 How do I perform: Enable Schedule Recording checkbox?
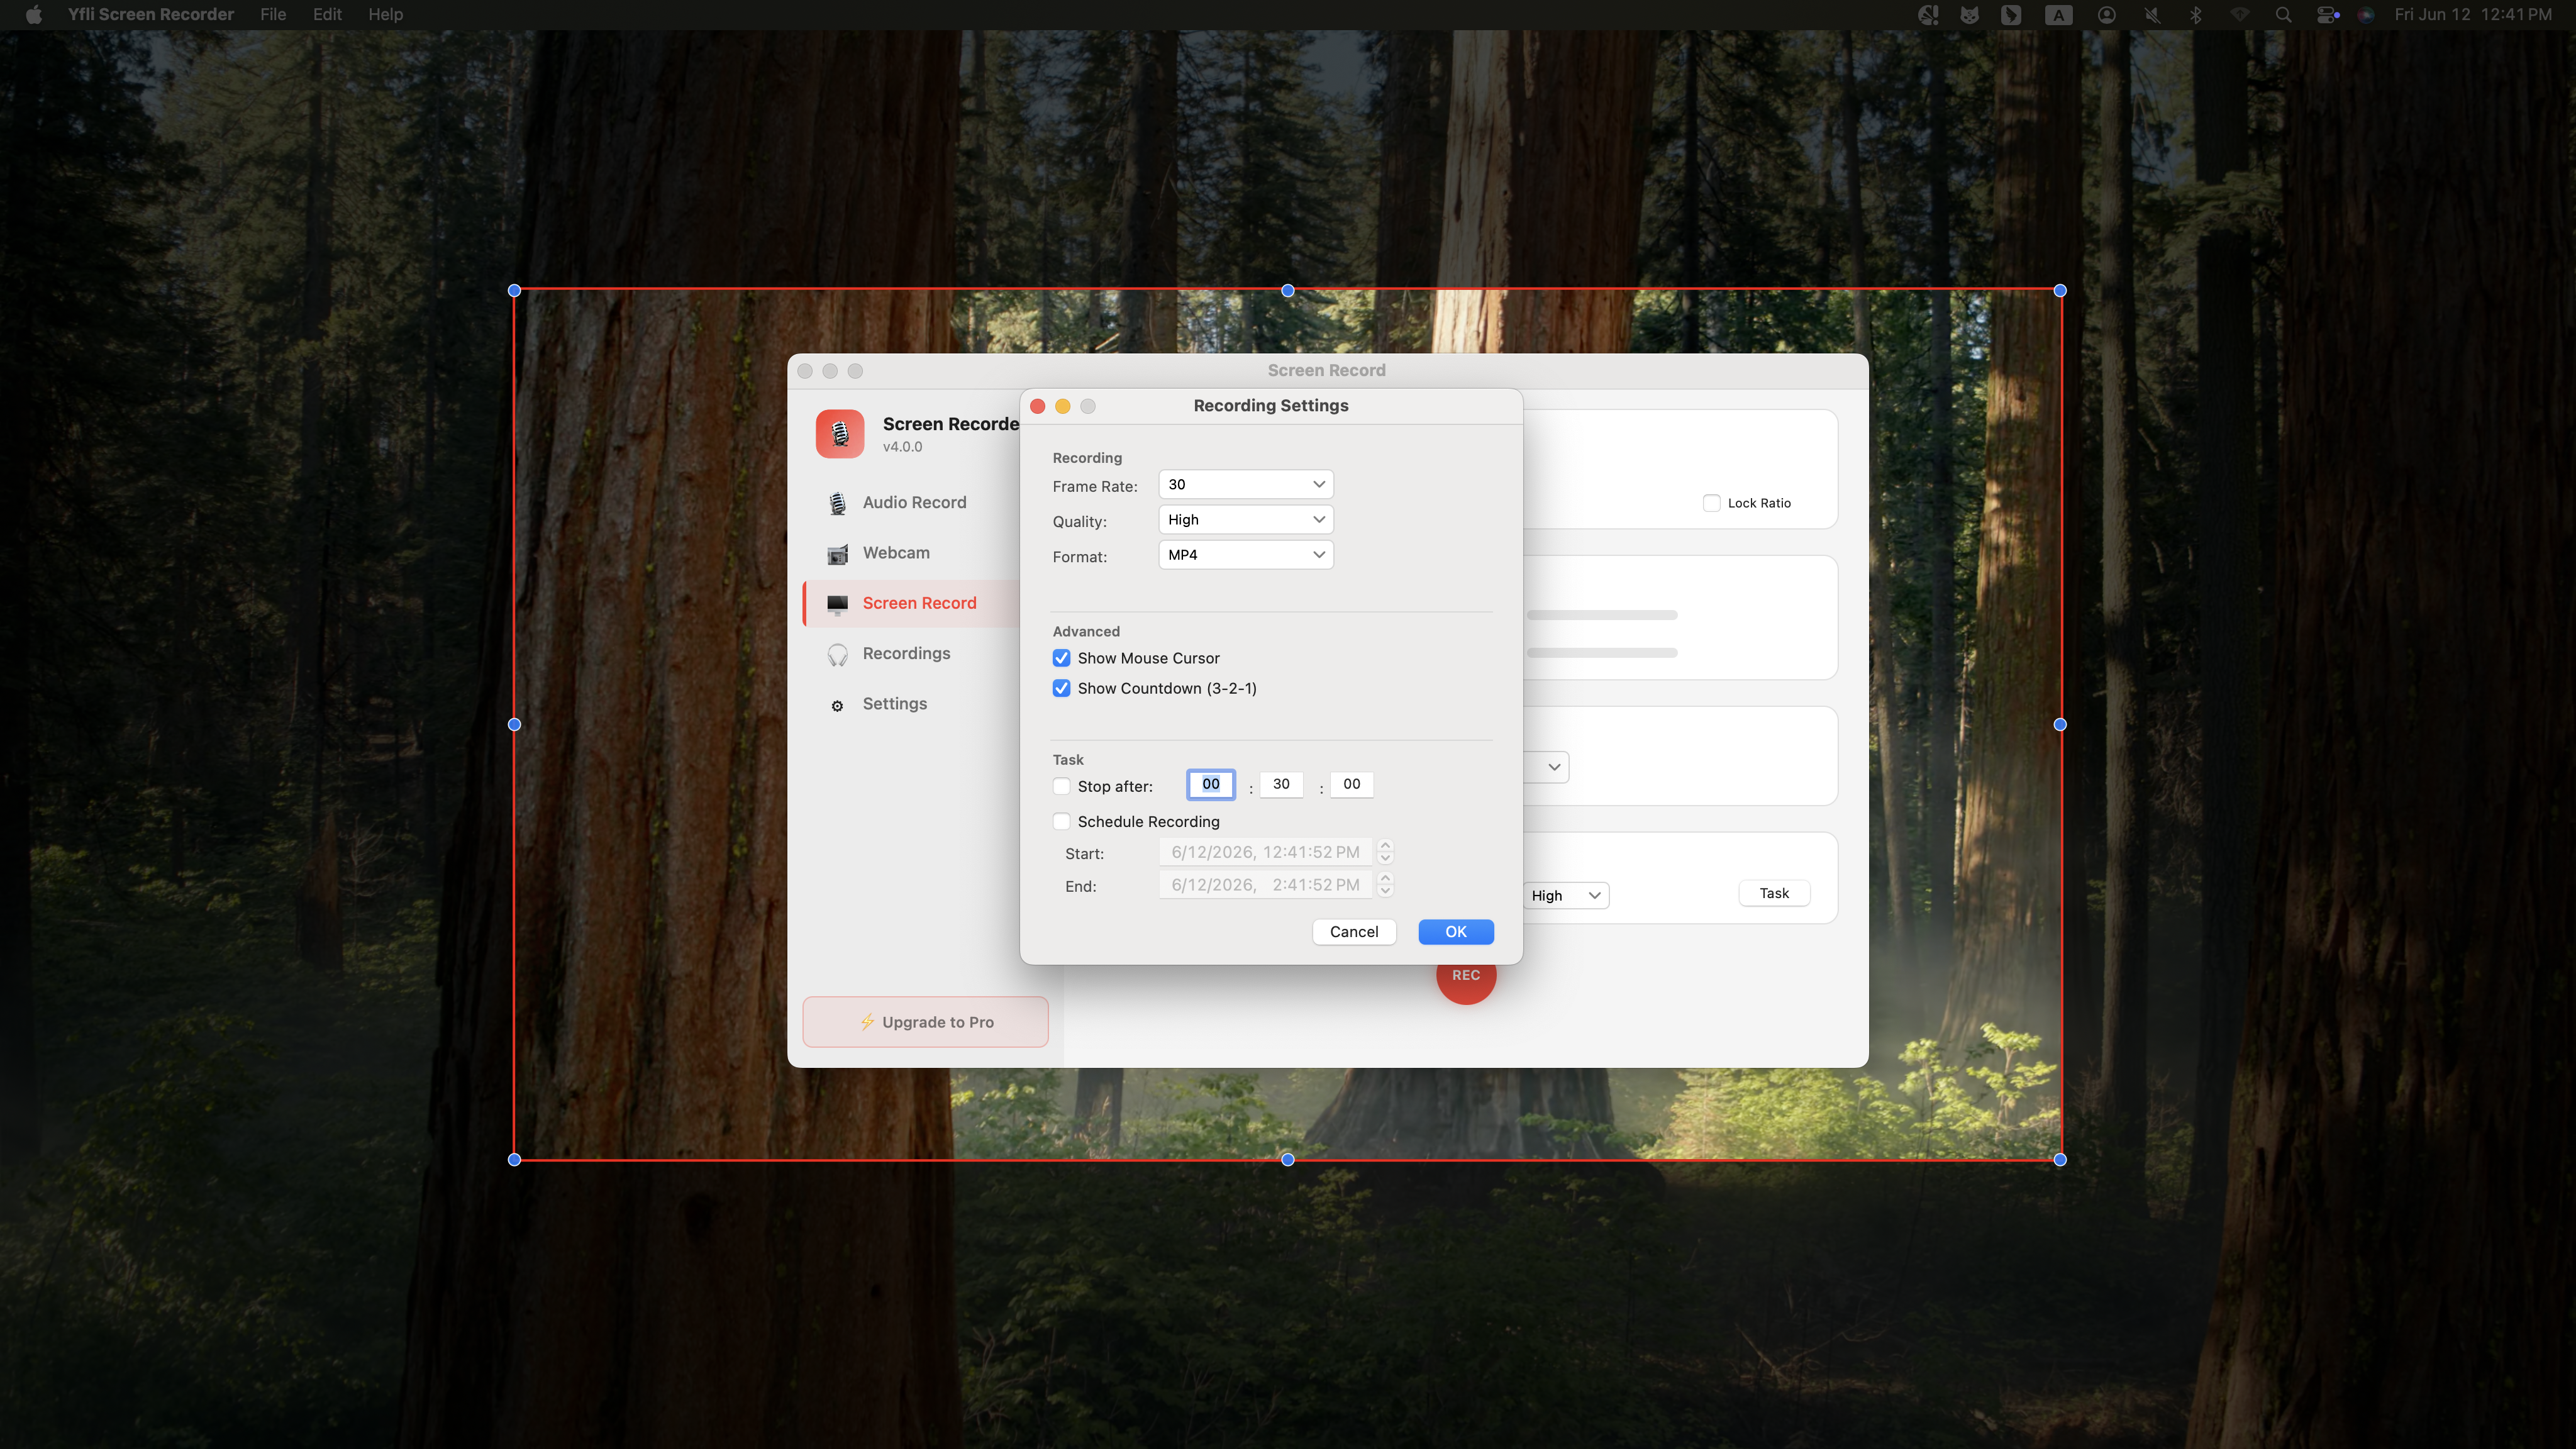click(1061, 822)
